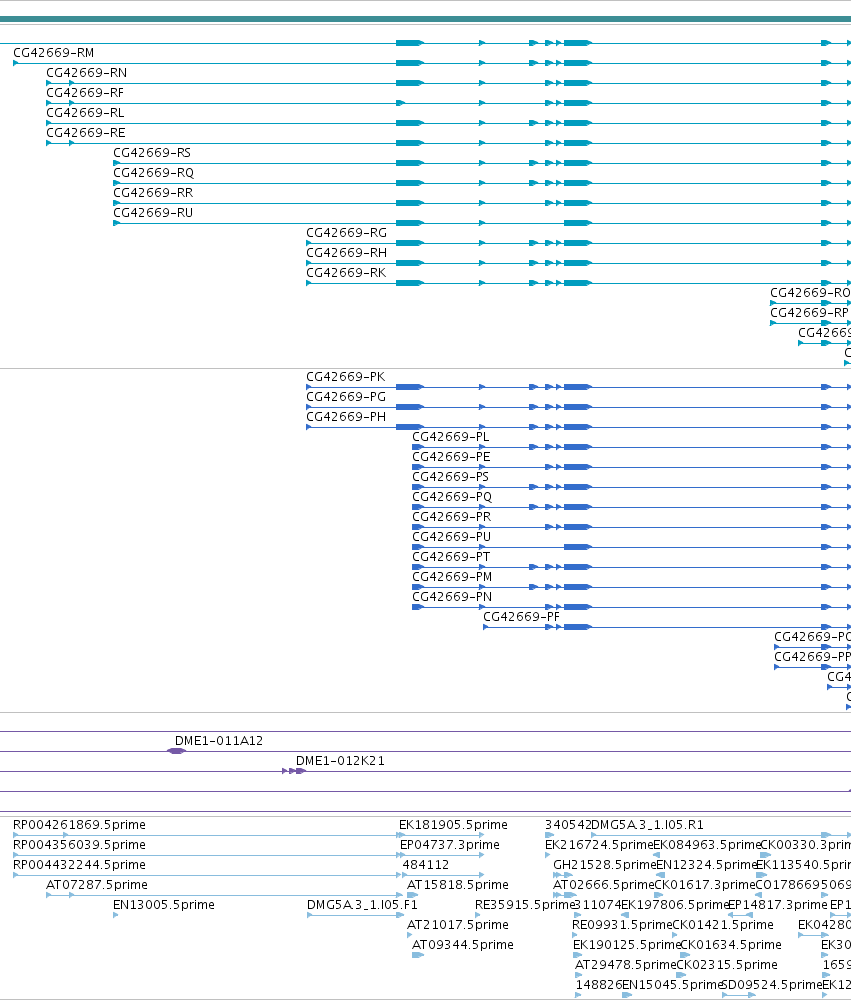This screenshot has width=851, height=1000.
Task: Select the DME1-012K21 feature label
Action: pos(340,761)
